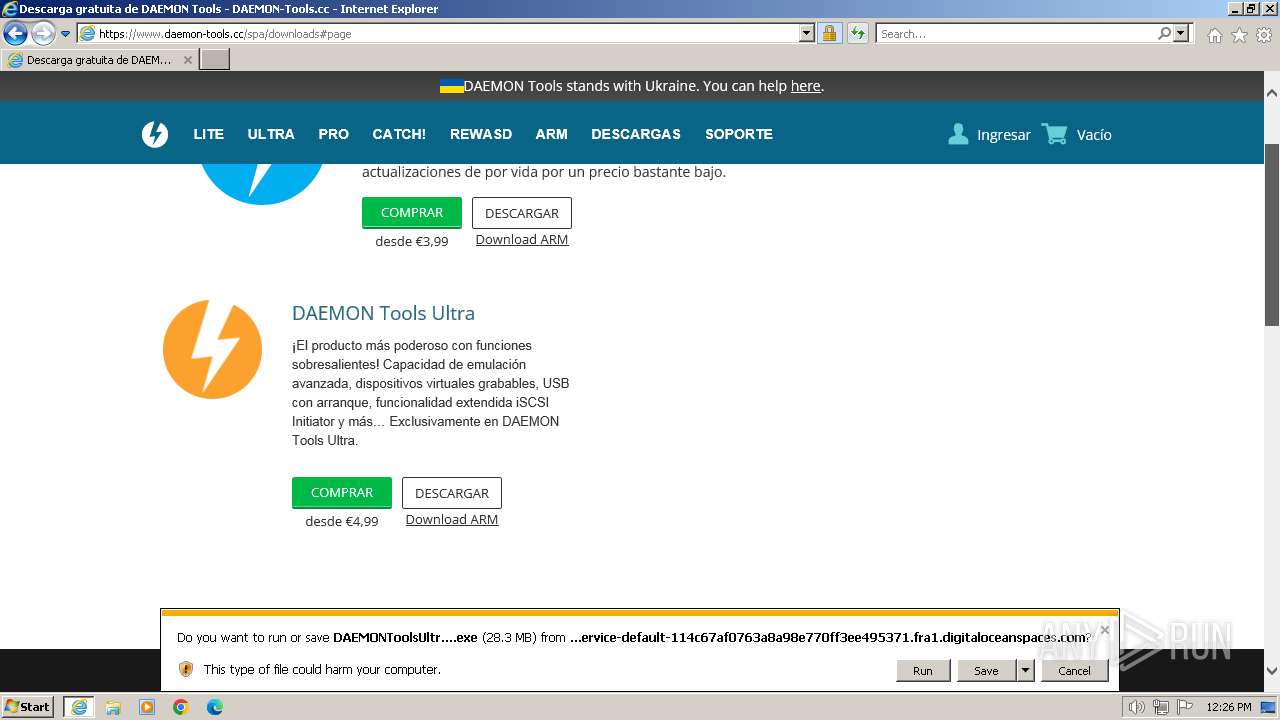Open the search provider dropdown arrow
Image resolution: width=1280 pixels, height=720 pixels.
tap(1181, 34)
